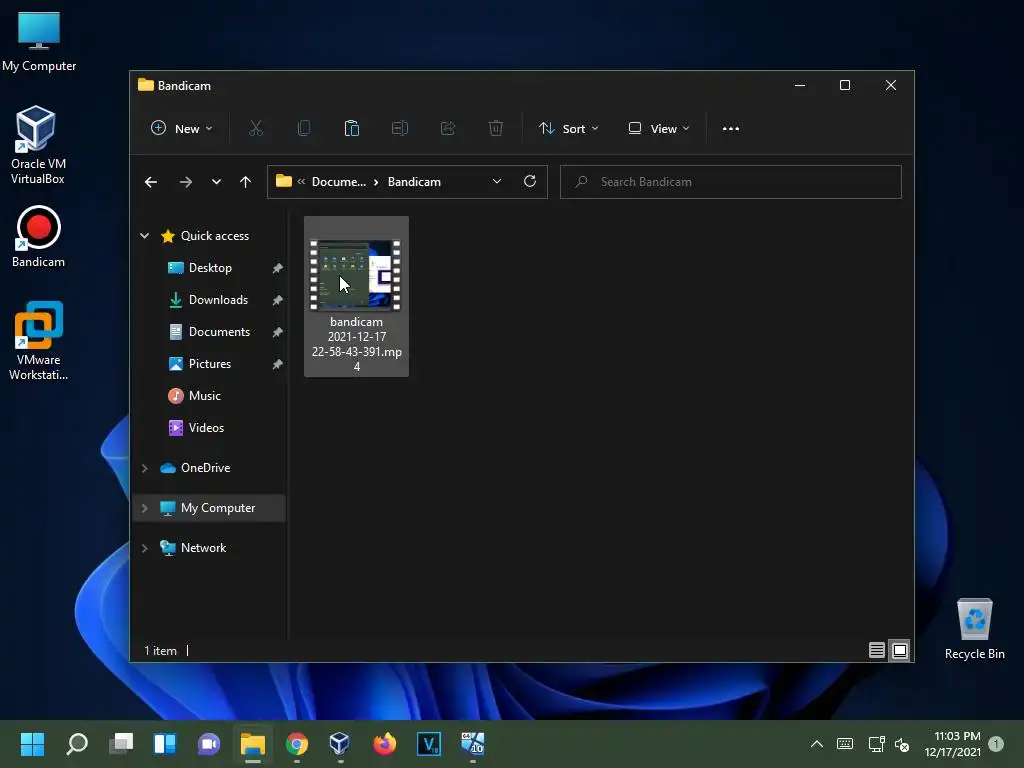
Task: Open the Windows Start menu
Action: click(32, 744)
